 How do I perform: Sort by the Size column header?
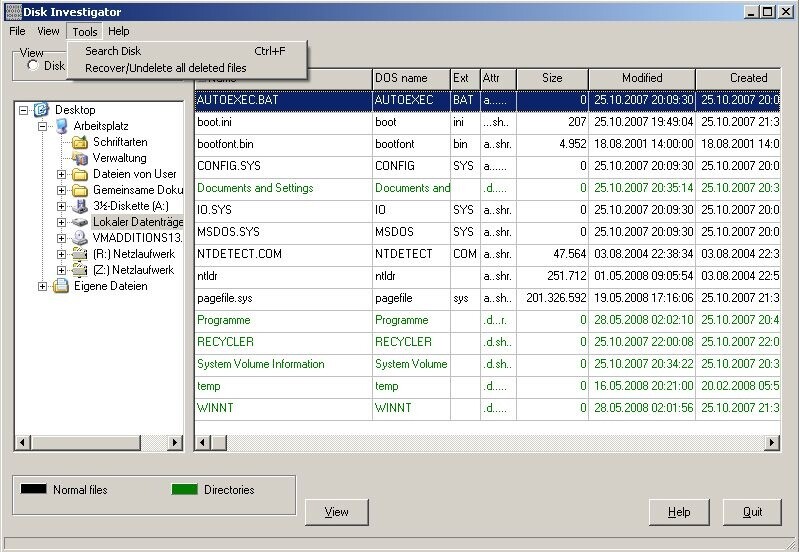552,78
